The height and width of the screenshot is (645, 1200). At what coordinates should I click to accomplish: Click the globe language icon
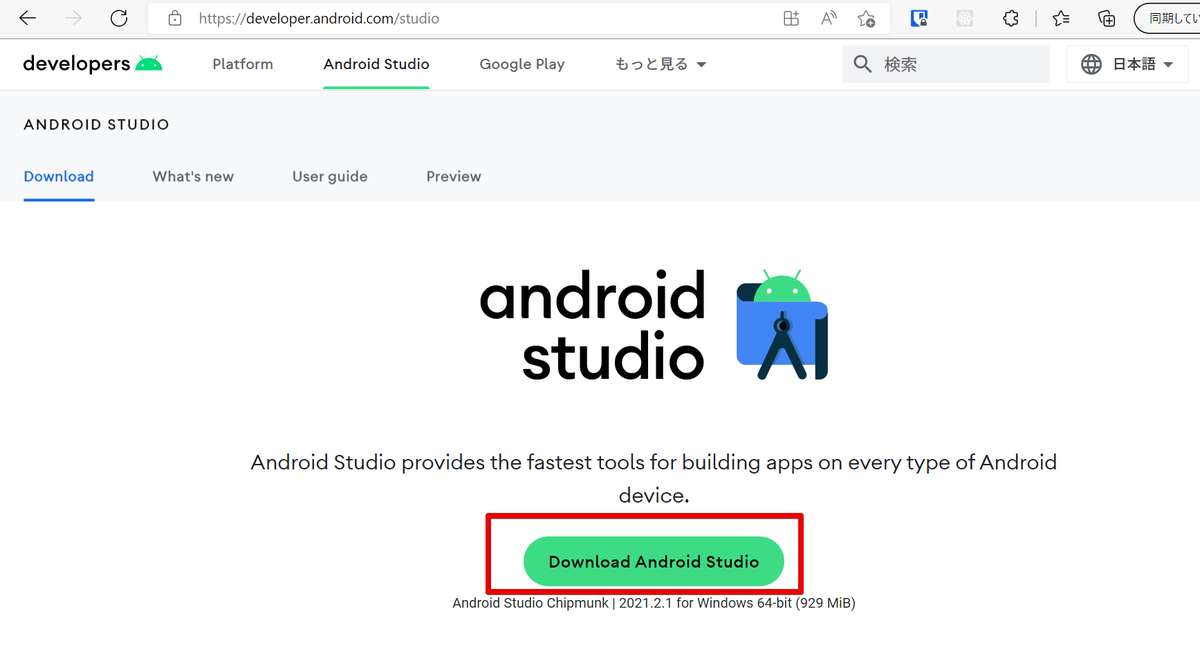click(1092, 64)
